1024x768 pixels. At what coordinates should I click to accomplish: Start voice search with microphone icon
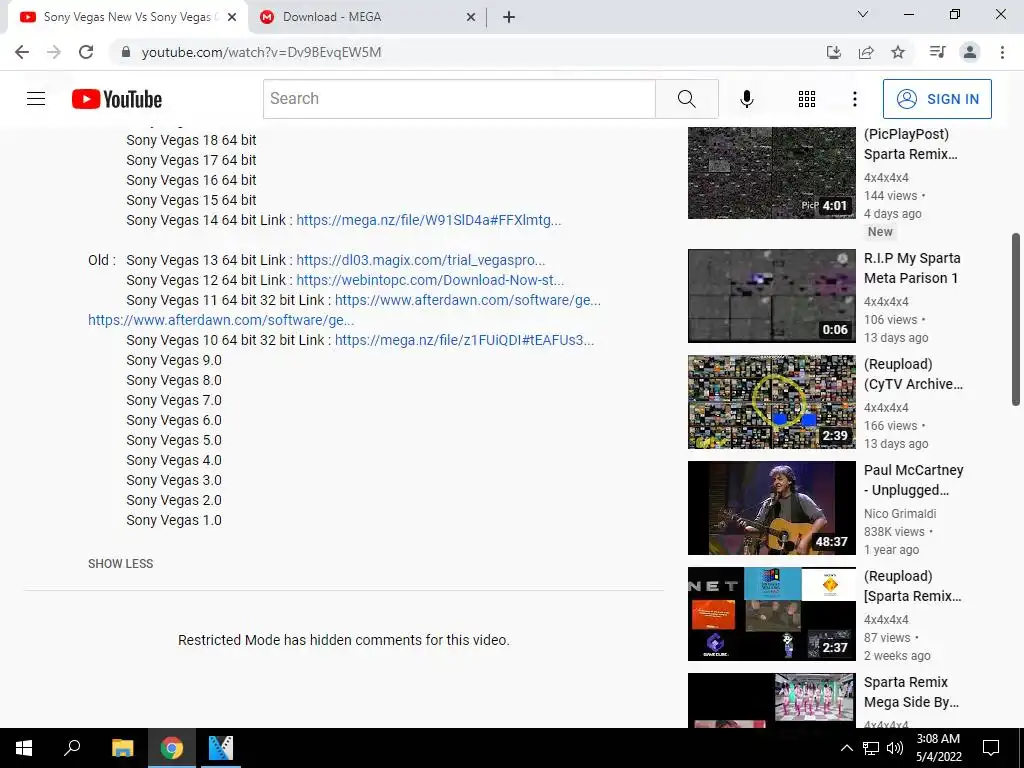(x=746, y=99)
